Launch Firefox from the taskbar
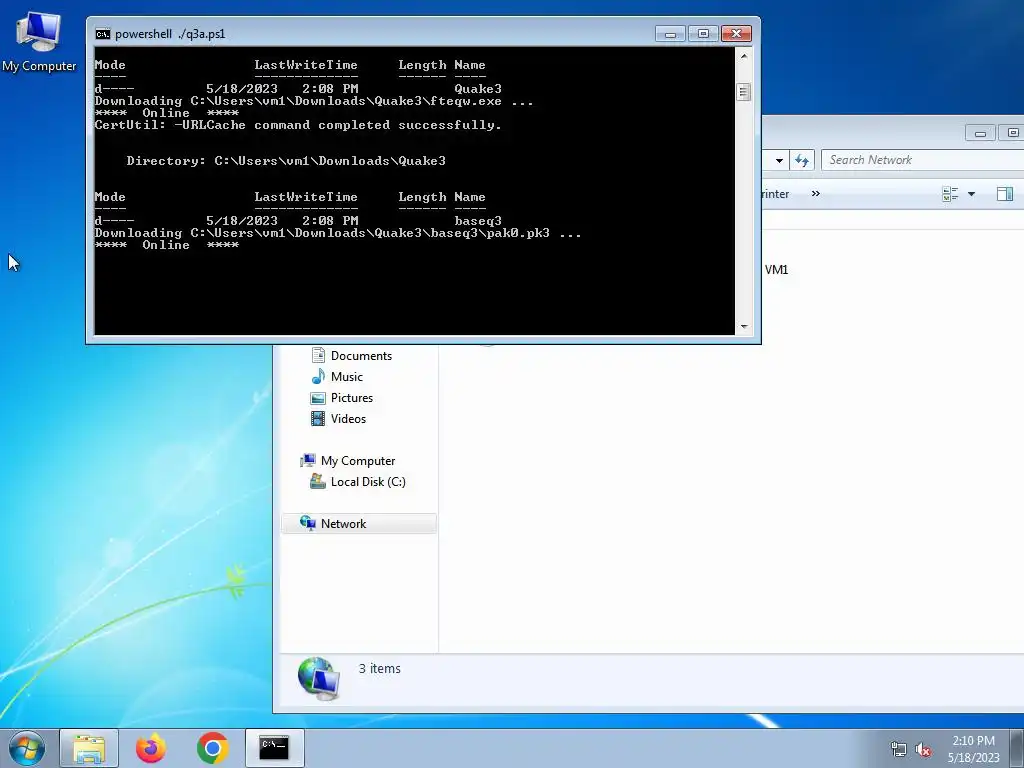1024x768 pixels. point(150,748)
